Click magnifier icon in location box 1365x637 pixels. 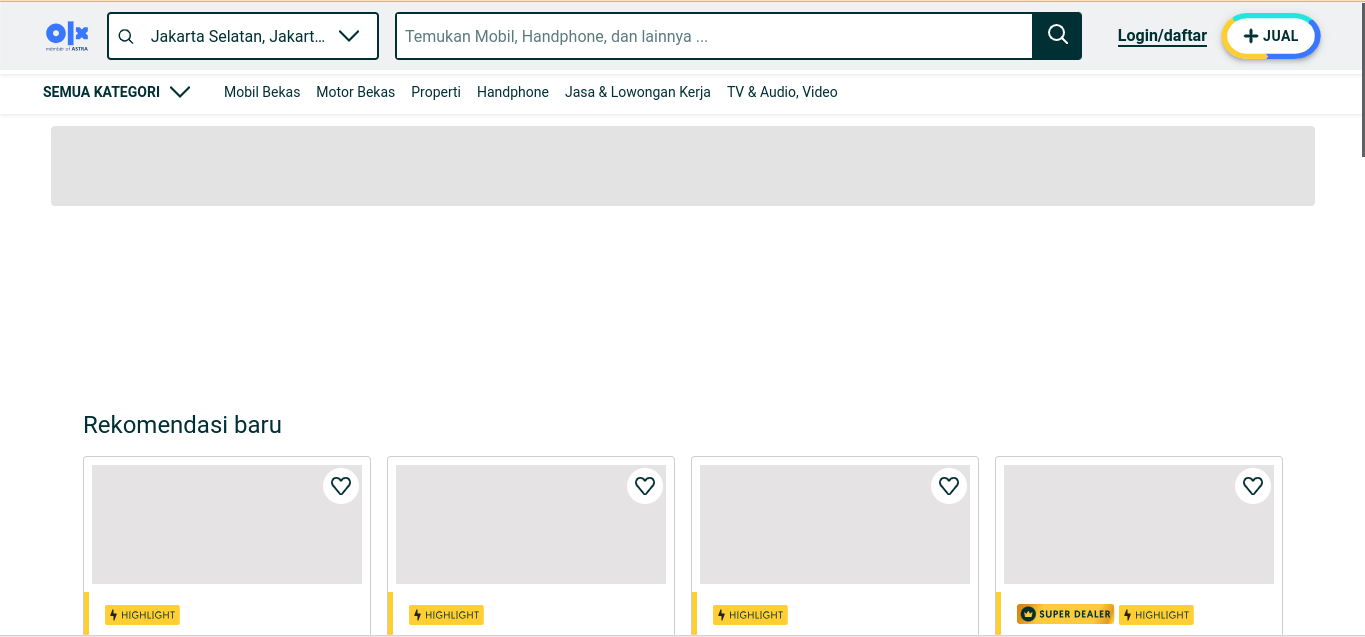coord(126,37)
